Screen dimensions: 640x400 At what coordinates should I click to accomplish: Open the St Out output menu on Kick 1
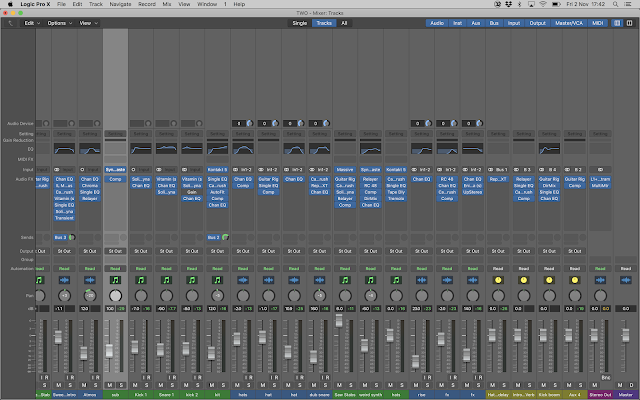tap(141, 251)
